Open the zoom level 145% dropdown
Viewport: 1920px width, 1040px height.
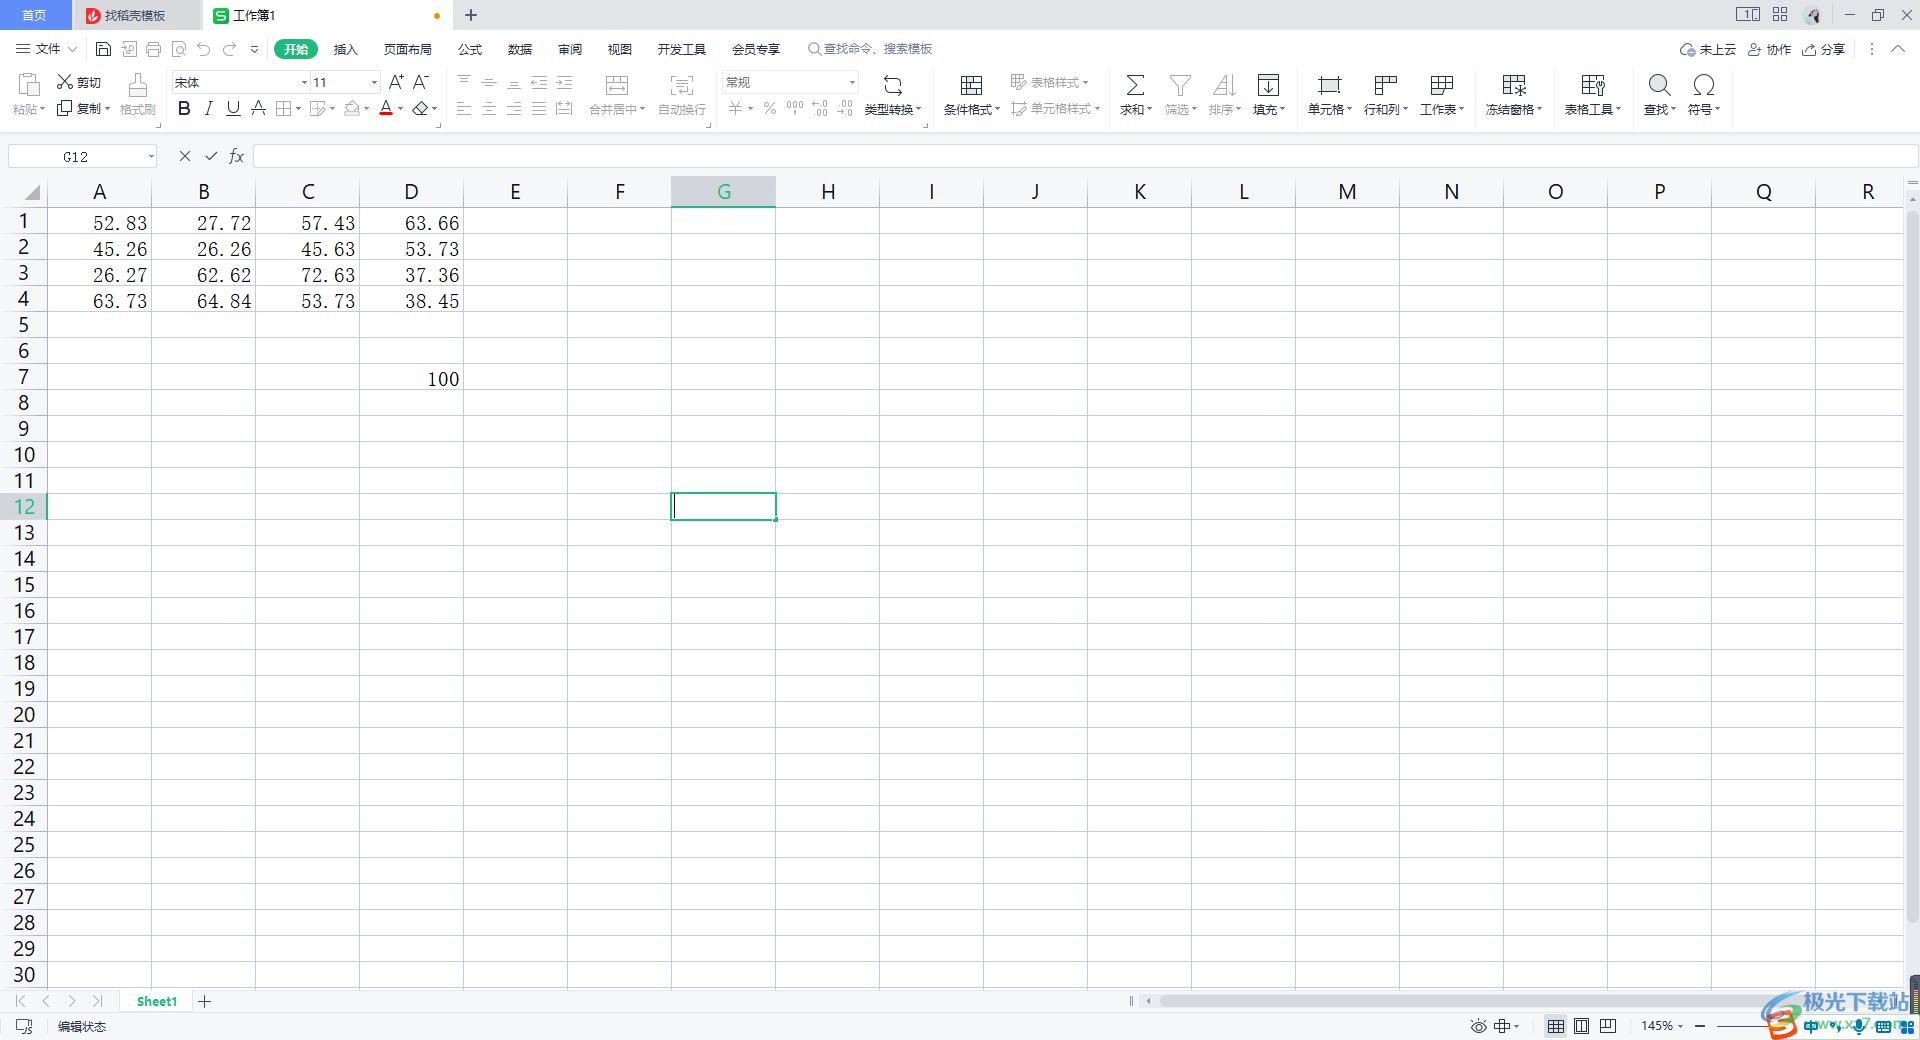1662,1026
